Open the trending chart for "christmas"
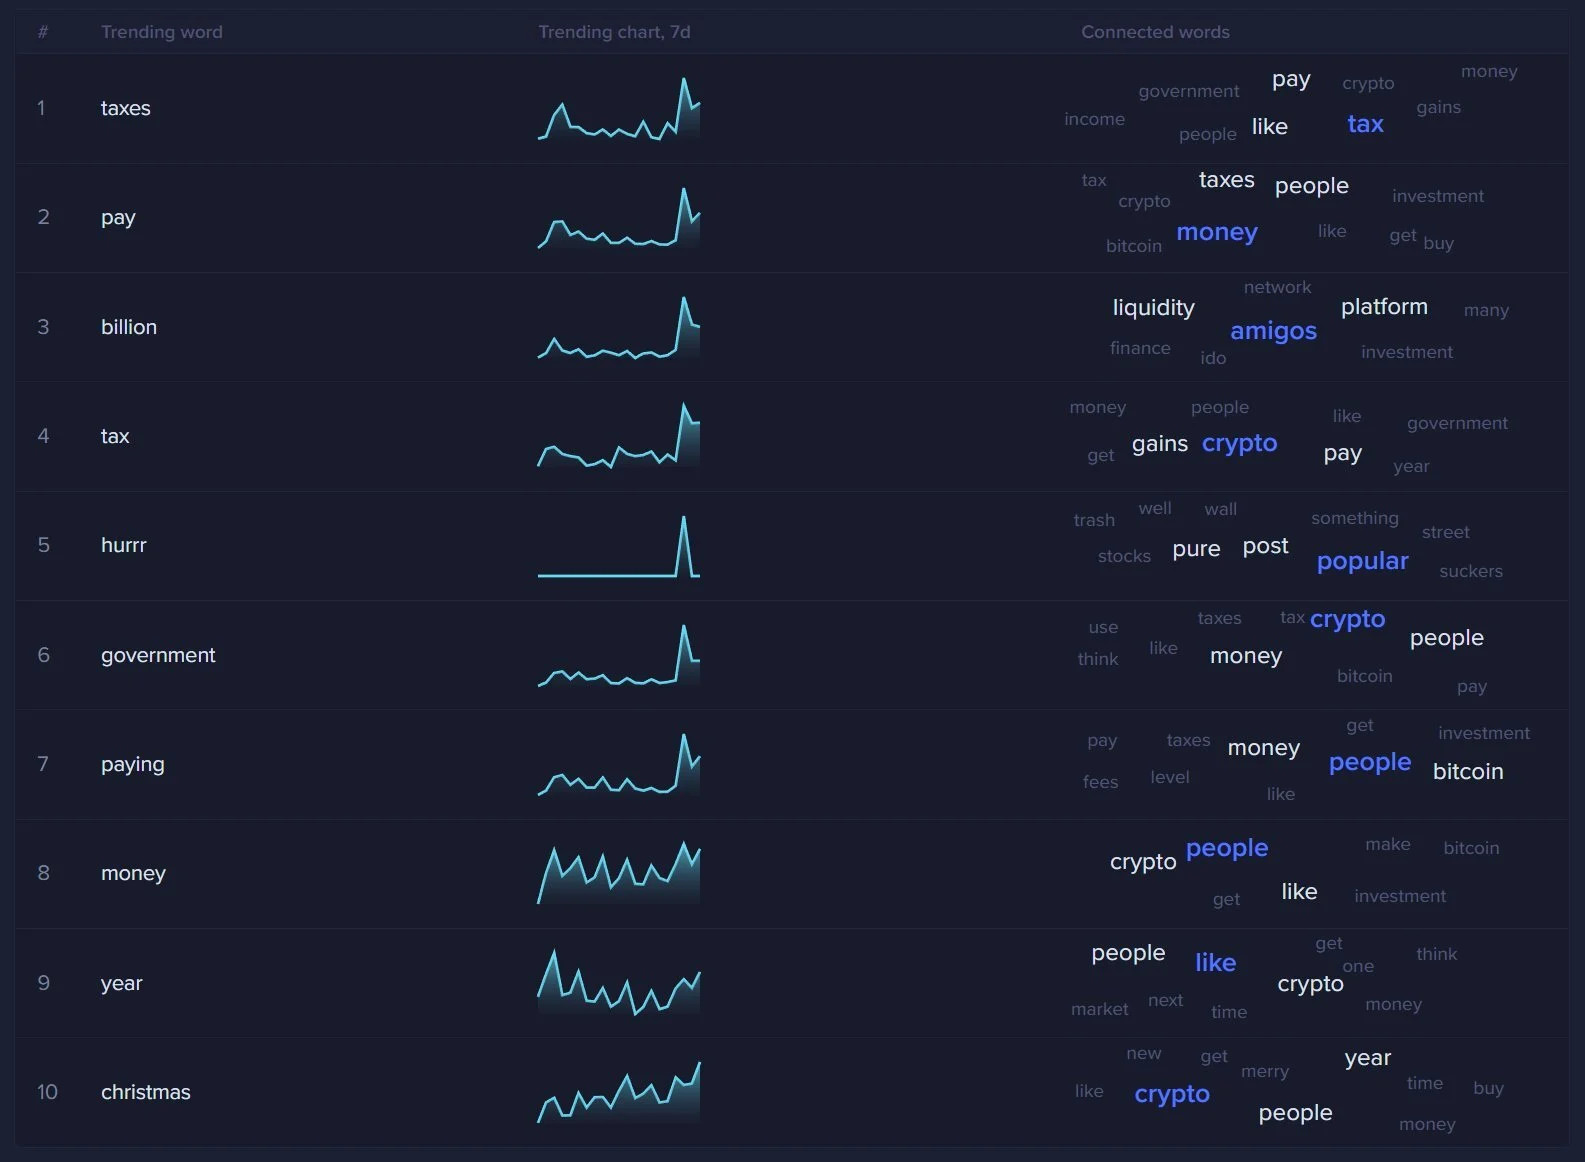The width and height of the screenshot is (1585, 1162). 618,1093
